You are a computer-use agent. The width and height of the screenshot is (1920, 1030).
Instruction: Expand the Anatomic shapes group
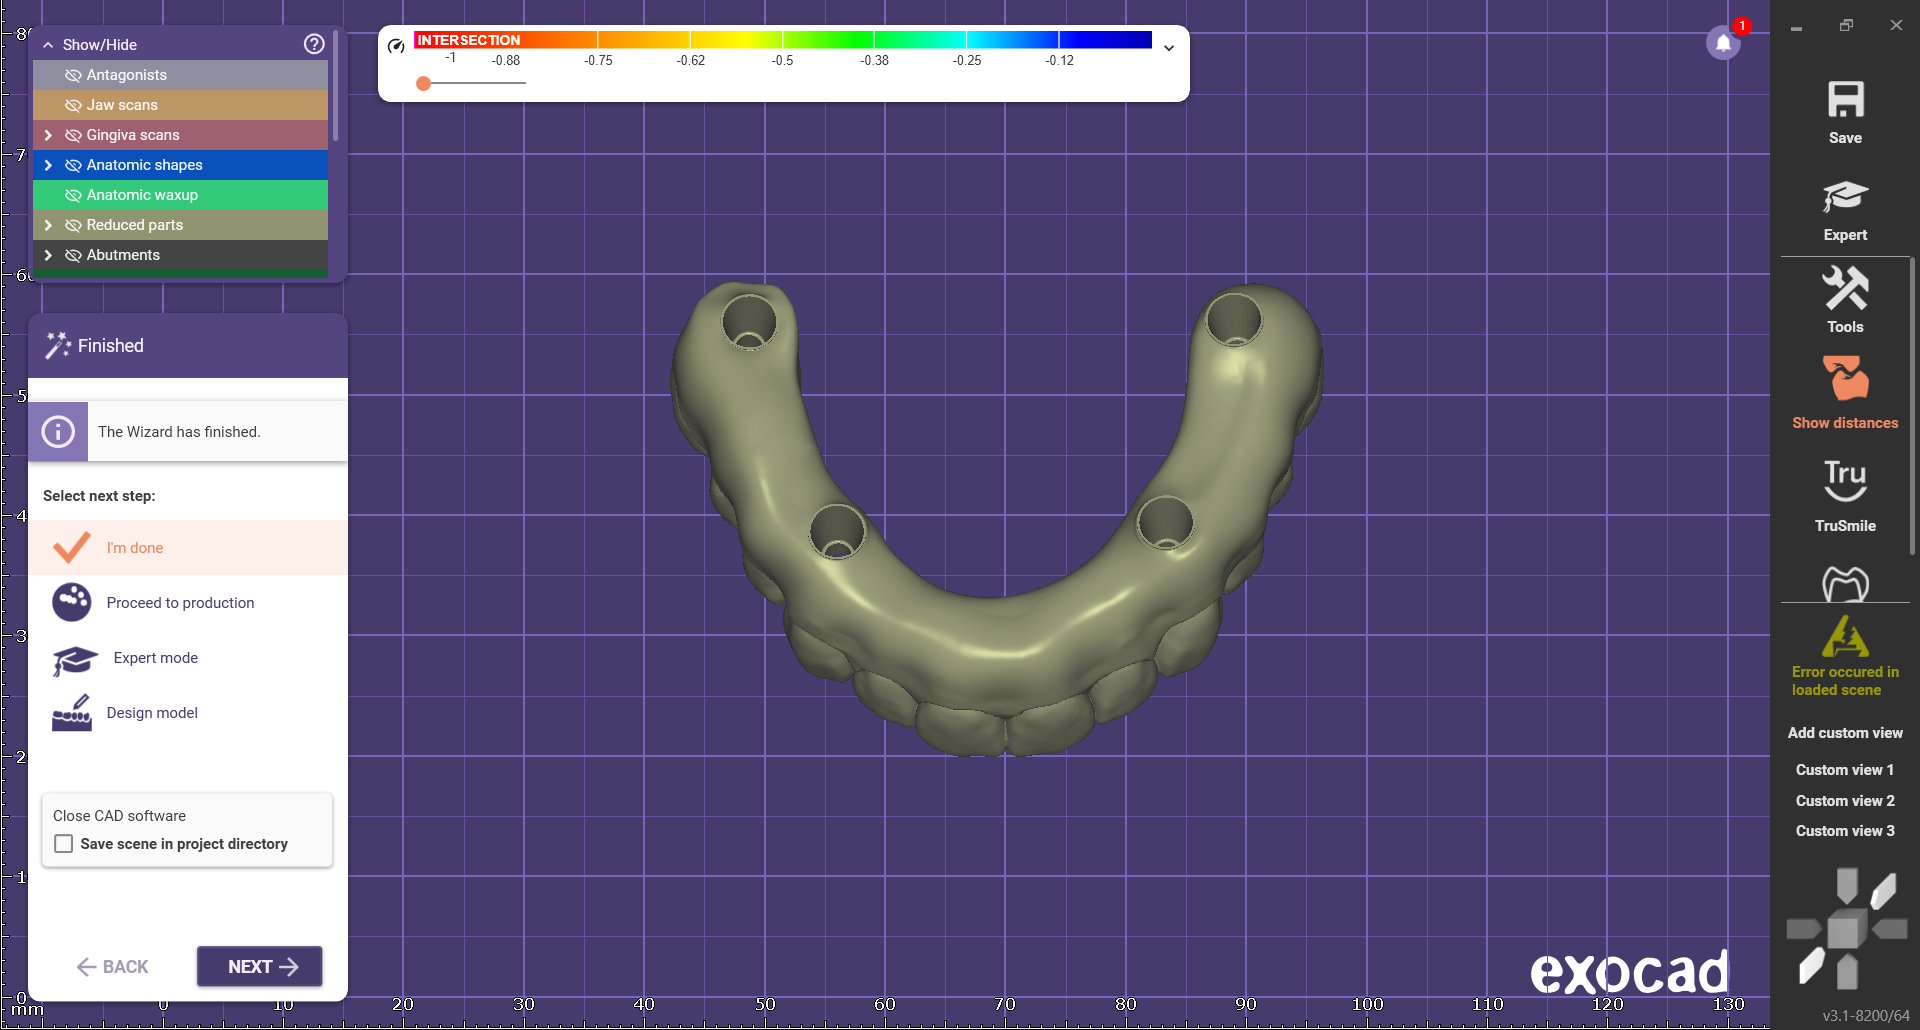[x=48, y=165]
